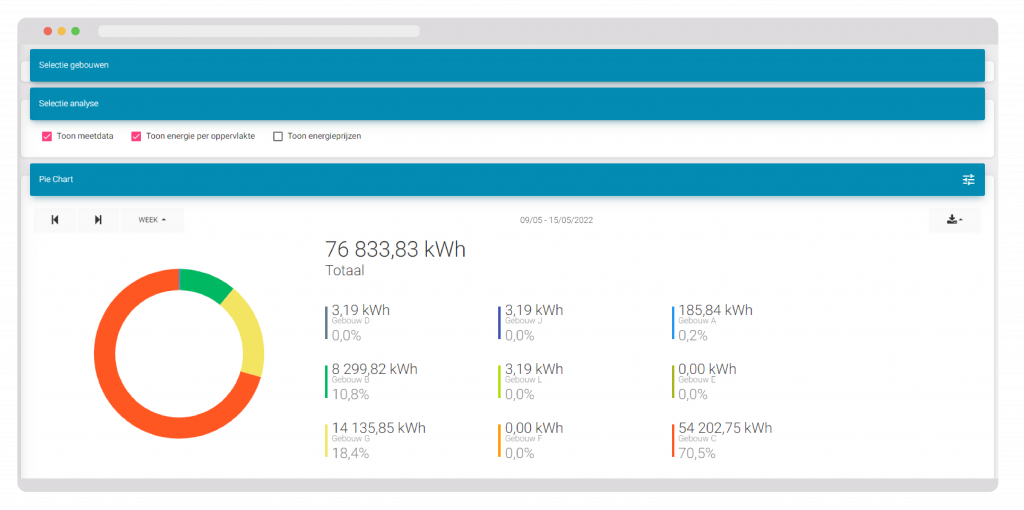Viewport: 1024px width, 510px height.
Task: Go to the next week period
Action: 98,220
